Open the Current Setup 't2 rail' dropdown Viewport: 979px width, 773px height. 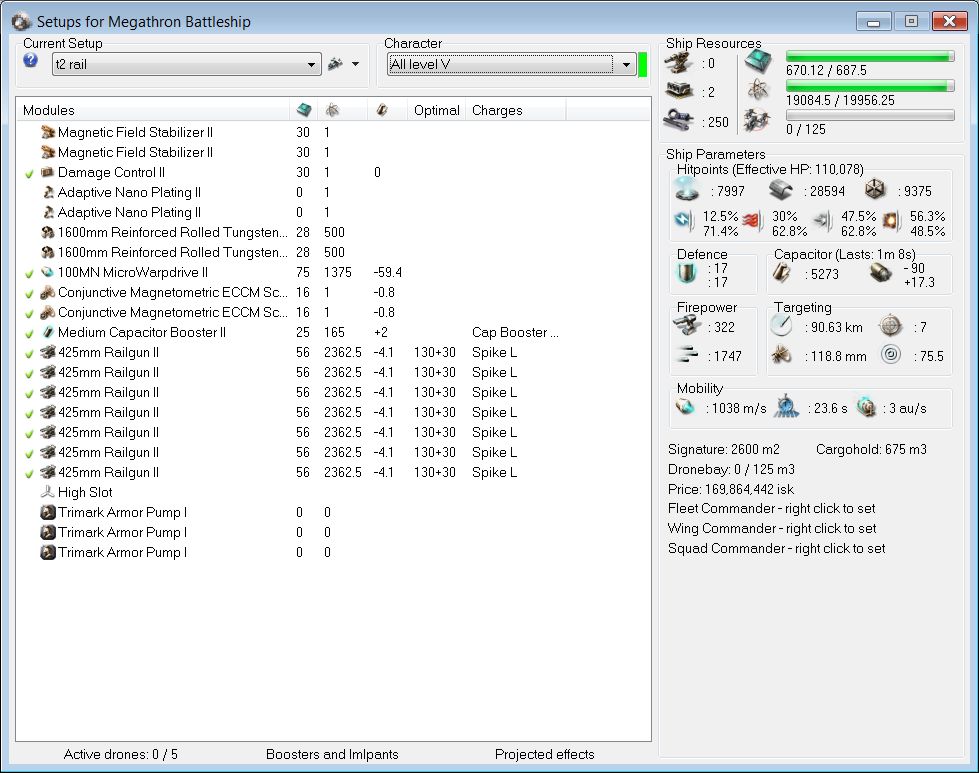187,64
